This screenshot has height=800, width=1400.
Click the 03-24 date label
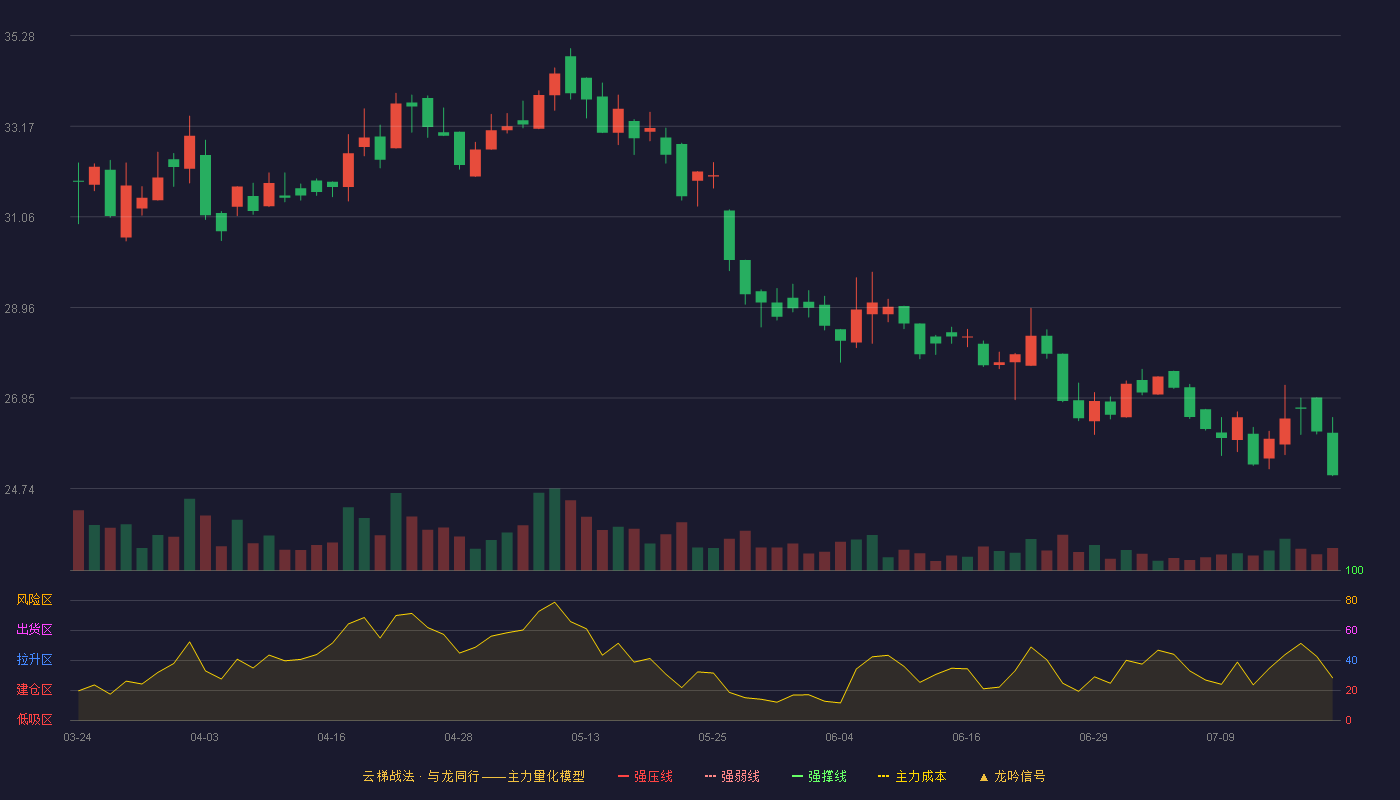point(77,737)
